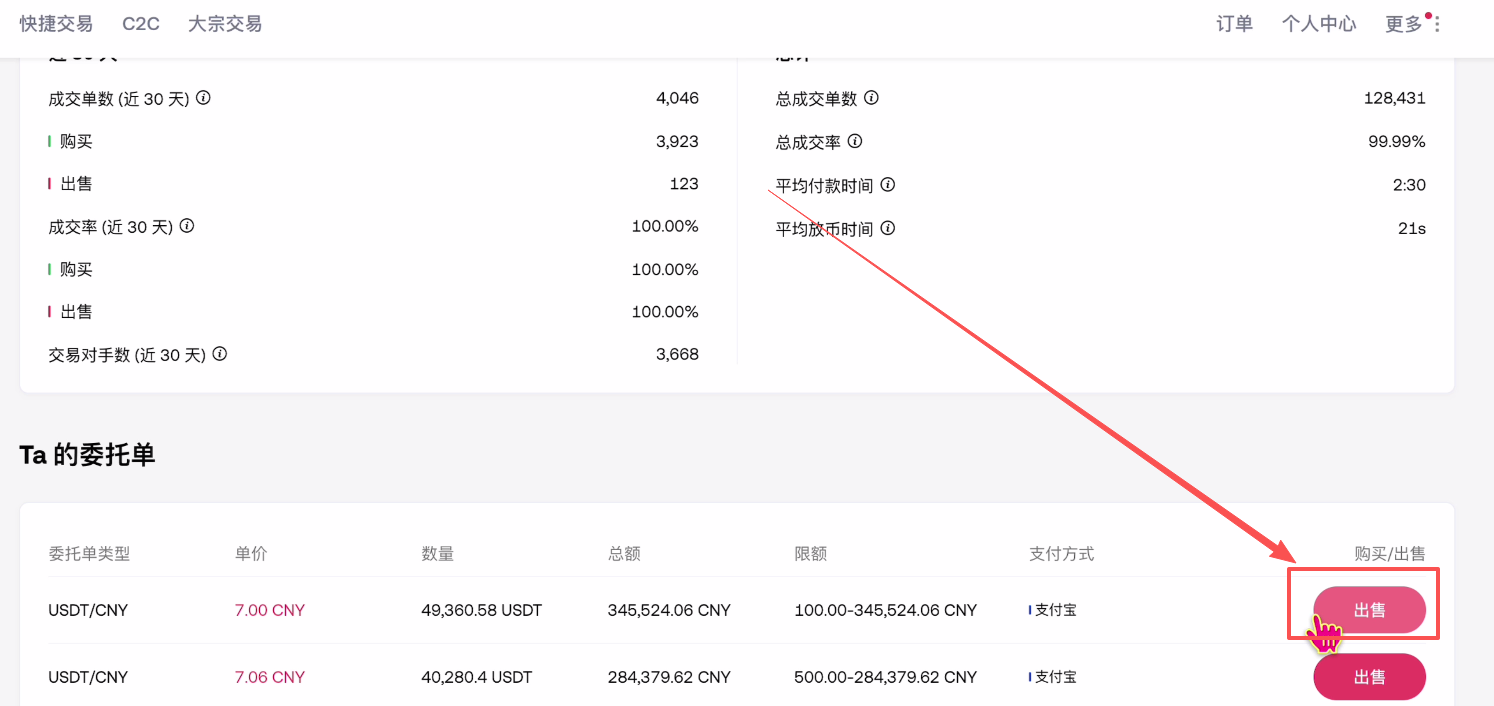Open 订单 from the top navigation
The image size is (1494, 706).
pos(1234,24)
